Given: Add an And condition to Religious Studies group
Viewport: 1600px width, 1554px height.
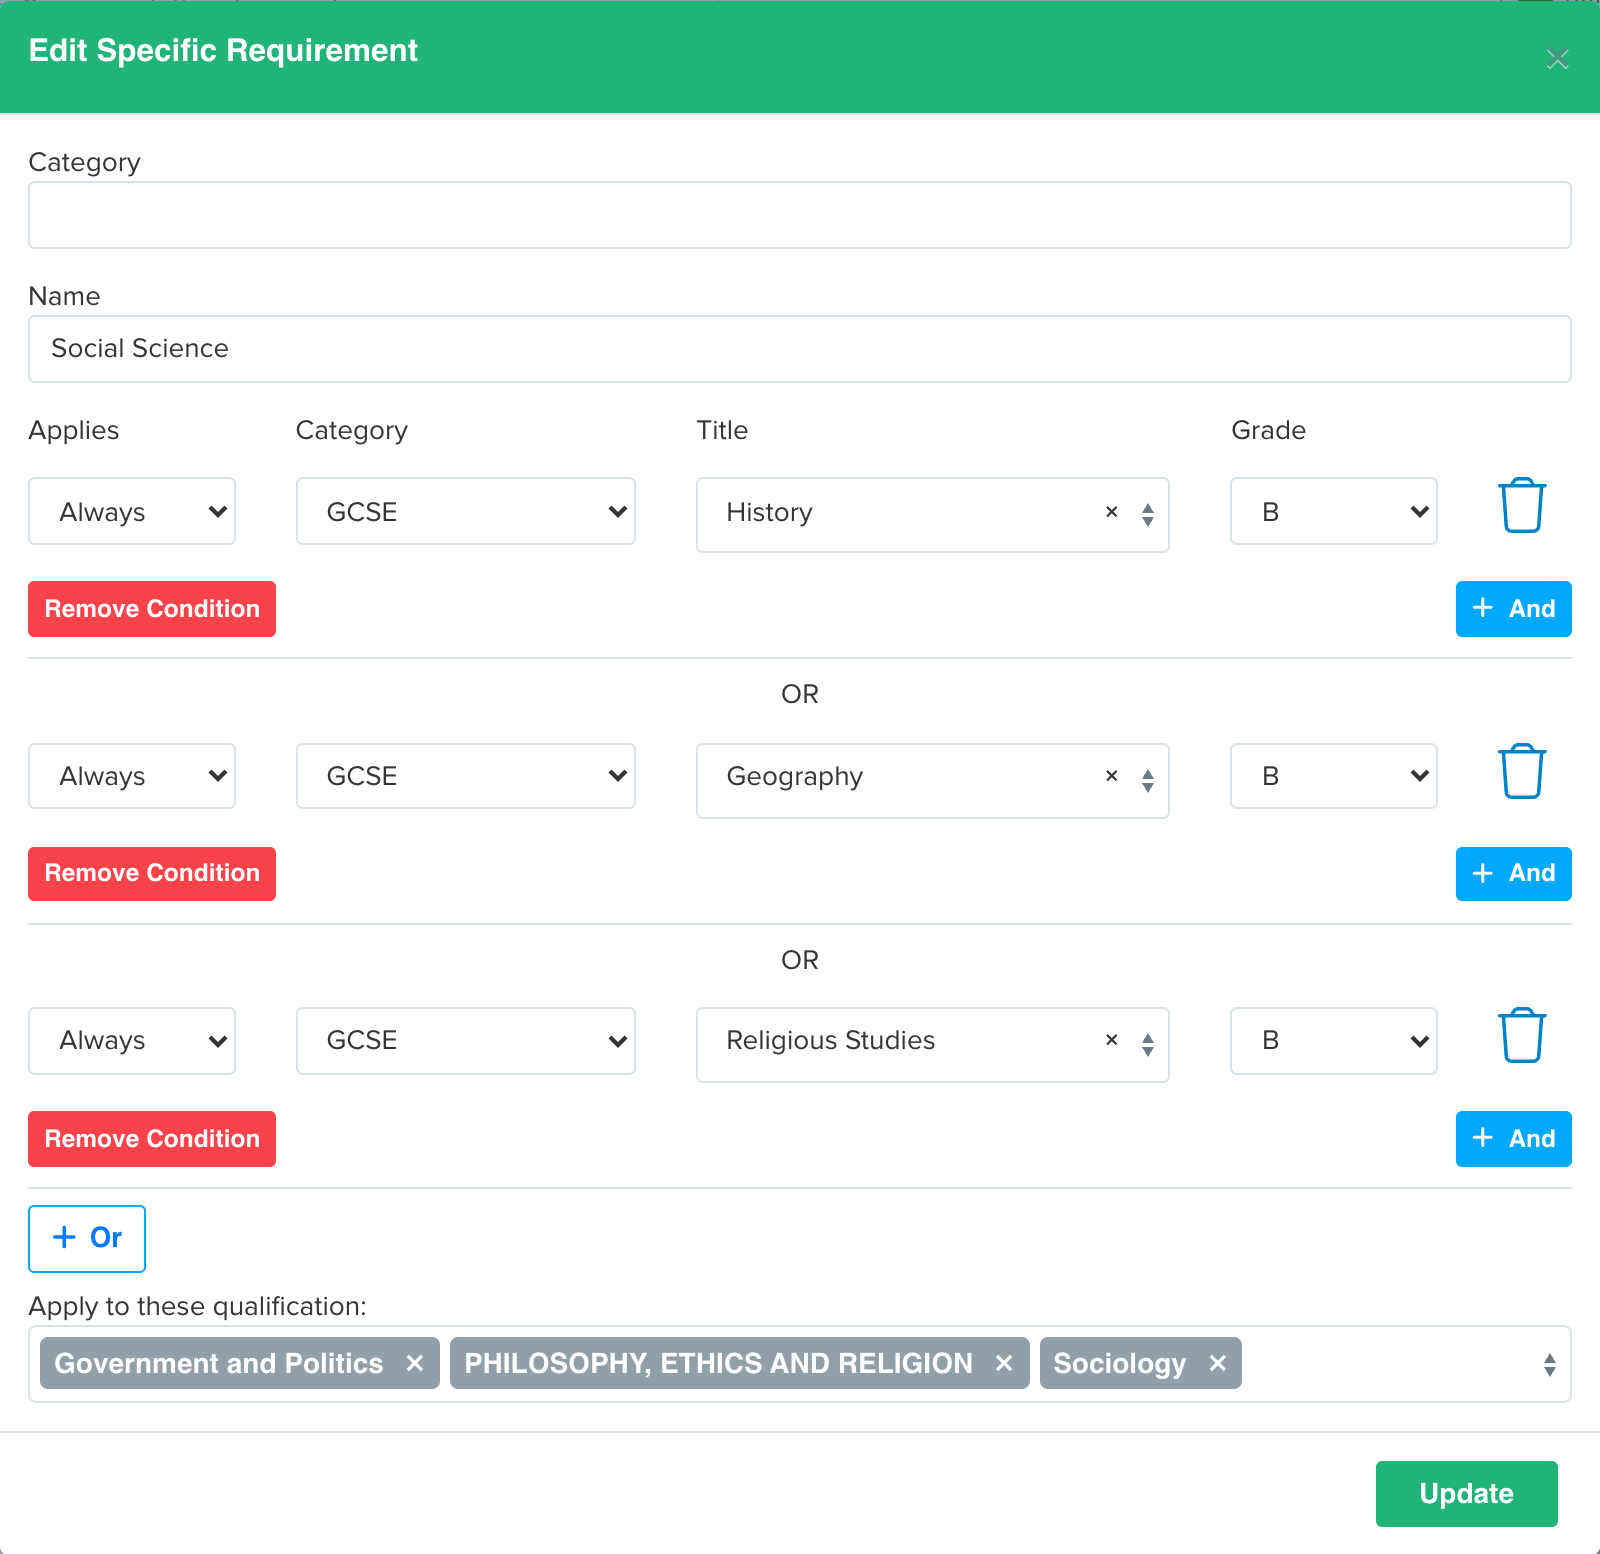Looking at the screenshot, I should click(x=1513, y=1139).
